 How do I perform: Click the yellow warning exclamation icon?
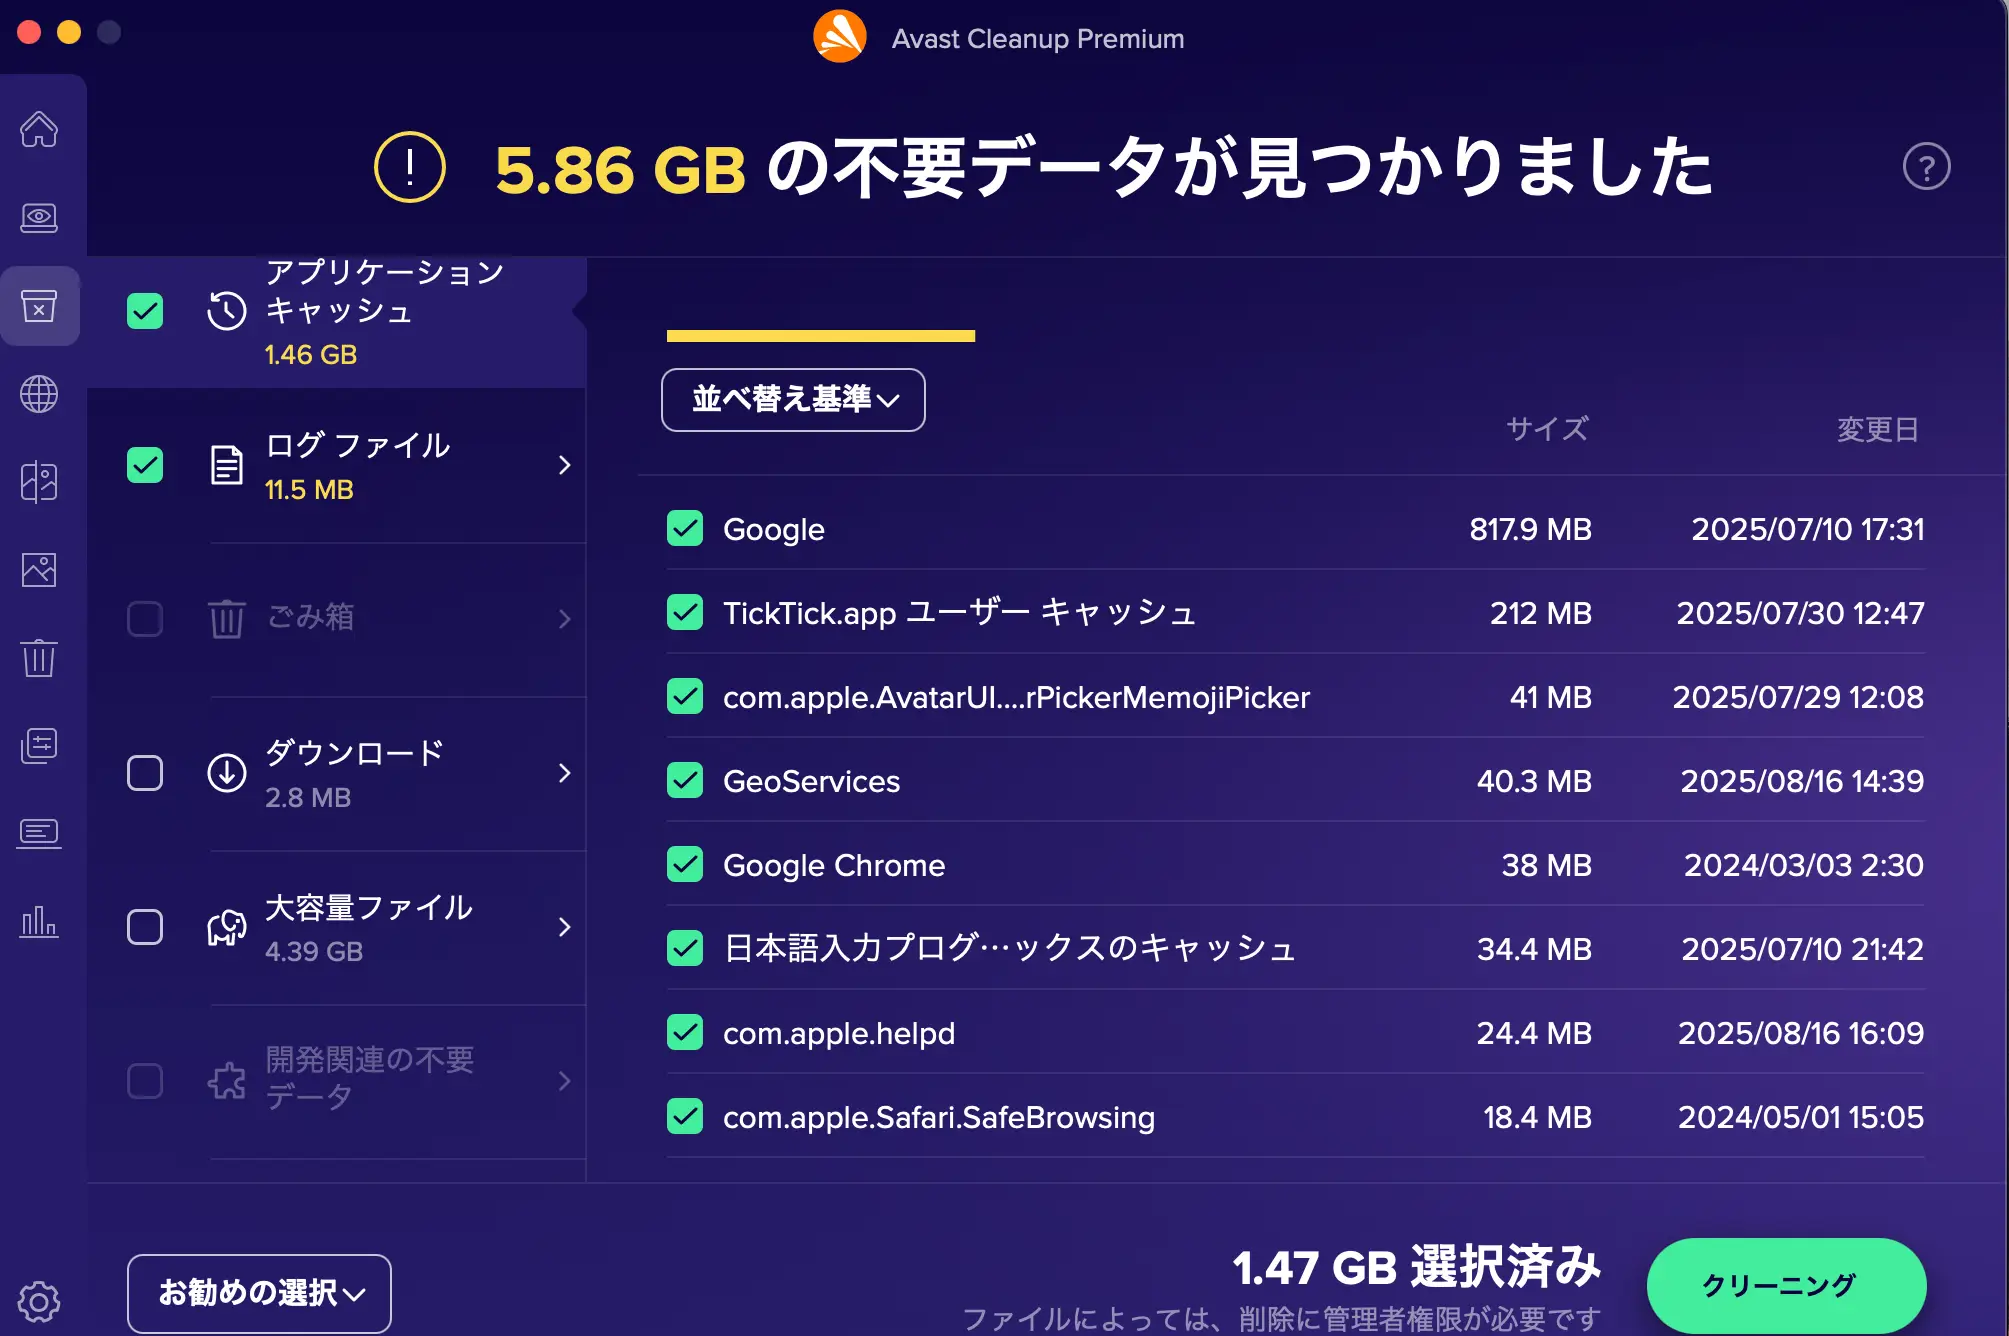[410, 167]
